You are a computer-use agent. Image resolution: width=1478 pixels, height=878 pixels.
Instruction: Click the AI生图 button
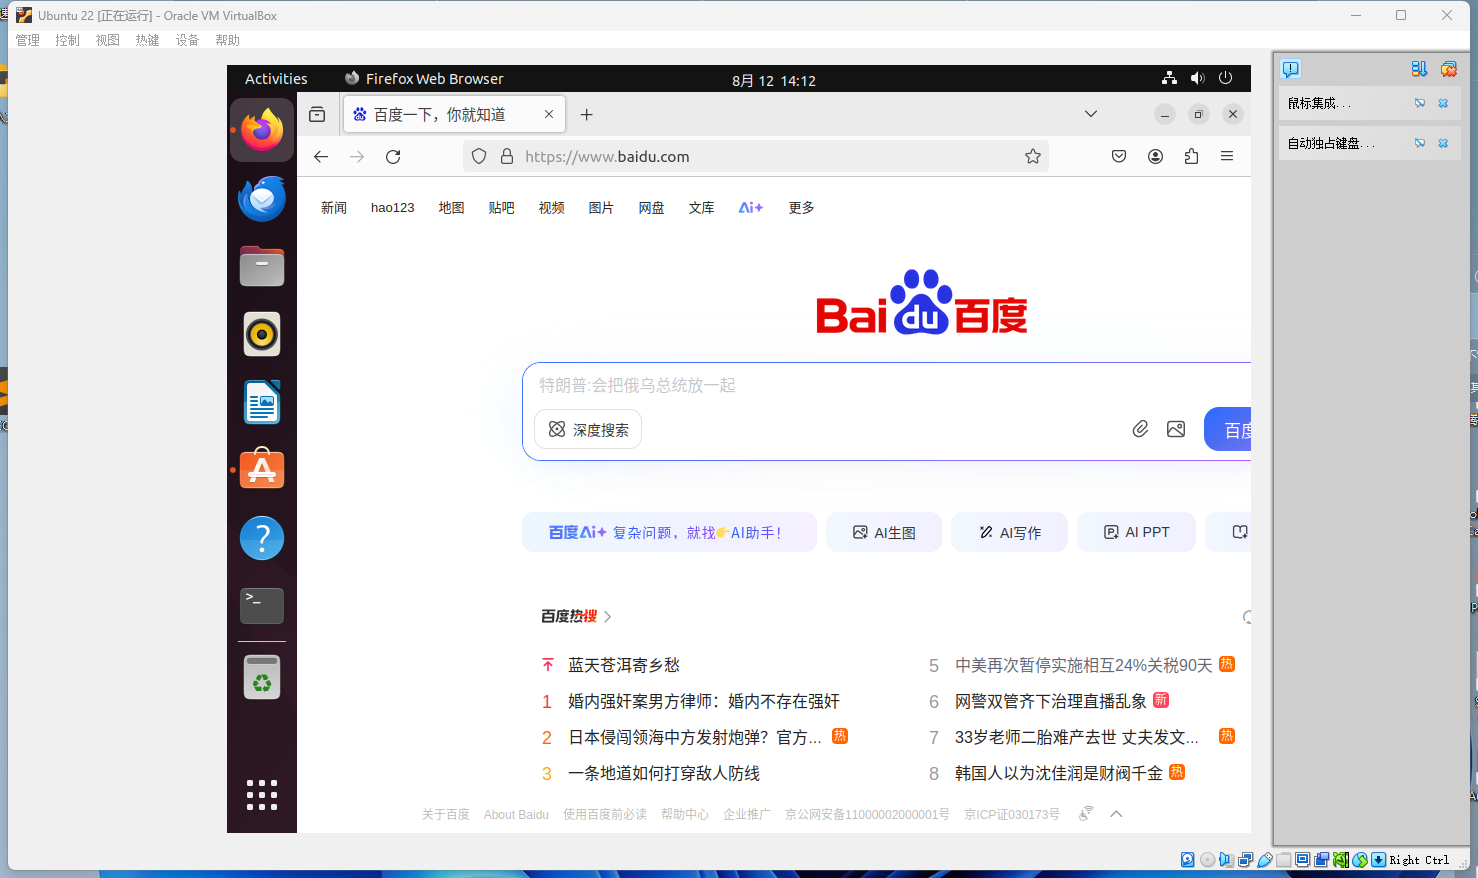click(884, 533)
